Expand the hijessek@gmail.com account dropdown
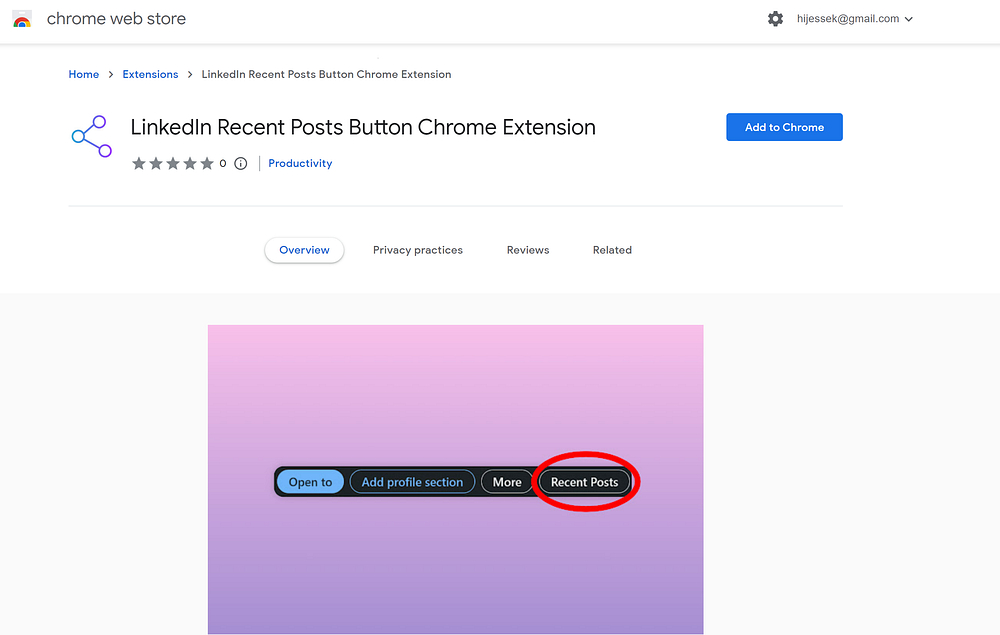 [x=855, y=19]
